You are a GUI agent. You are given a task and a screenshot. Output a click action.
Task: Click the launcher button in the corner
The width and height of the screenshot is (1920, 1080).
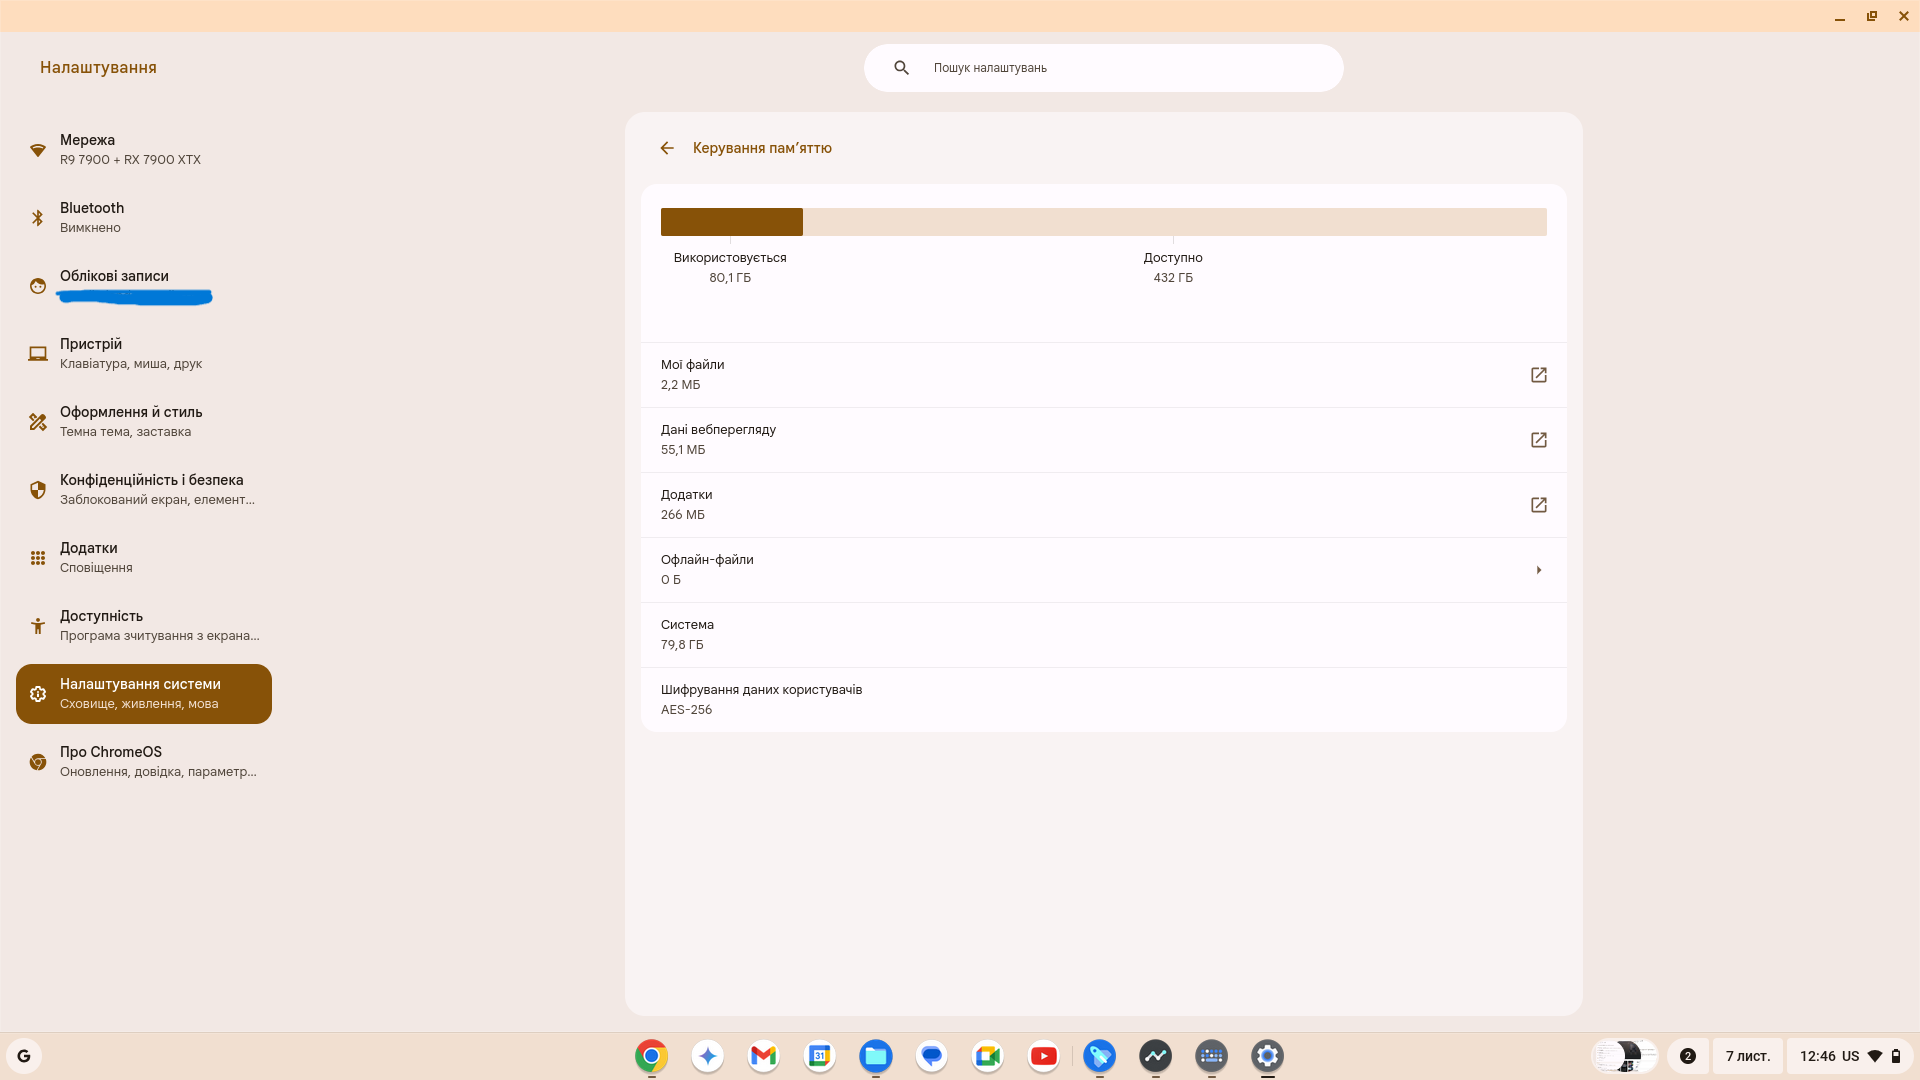(24, 1056)
